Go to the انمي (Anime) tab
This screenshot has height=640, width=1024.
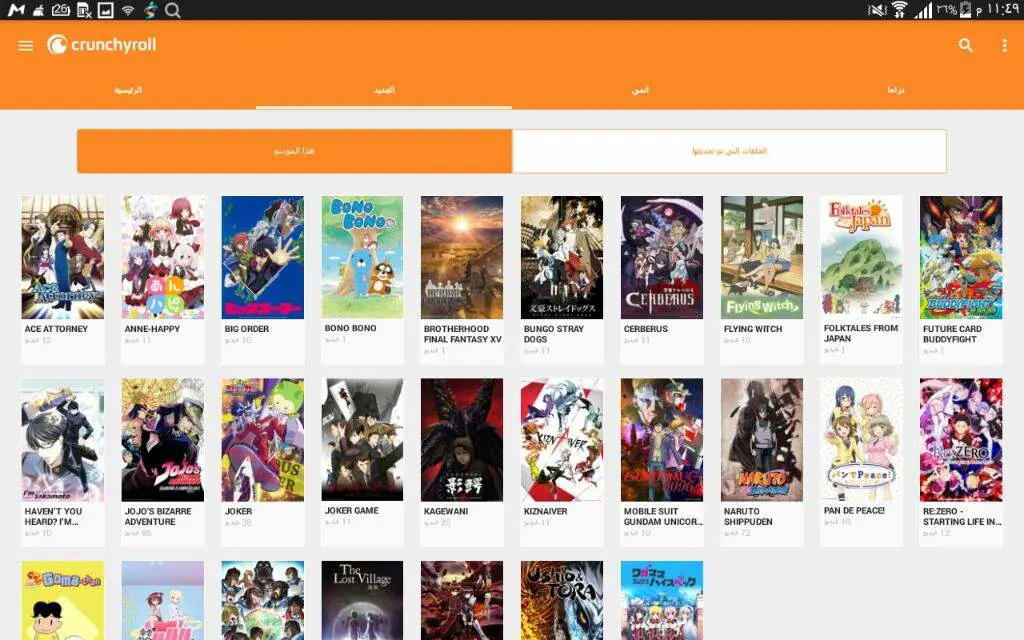point(640,90)
